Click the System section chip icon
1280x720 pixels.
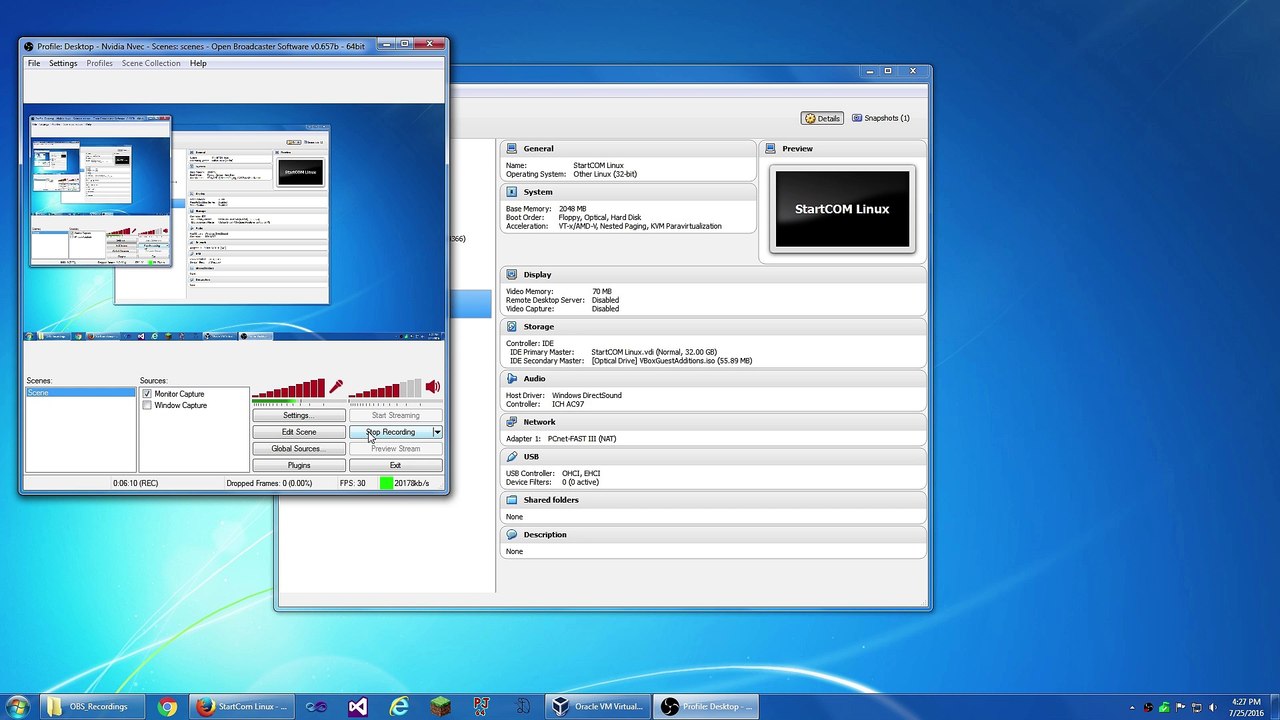pos(512,192)
